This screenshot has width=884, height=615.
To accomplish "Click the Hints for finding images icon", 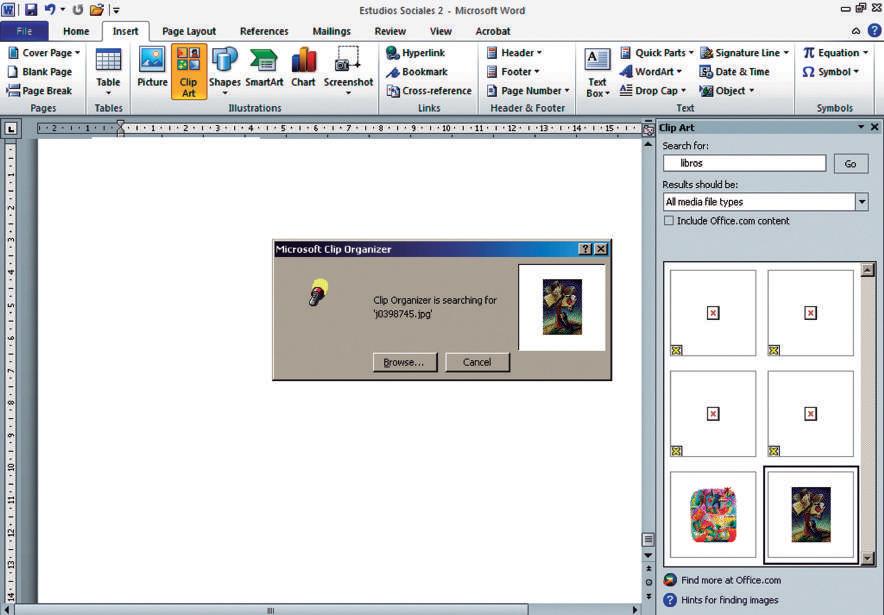I will pos(669,600).
